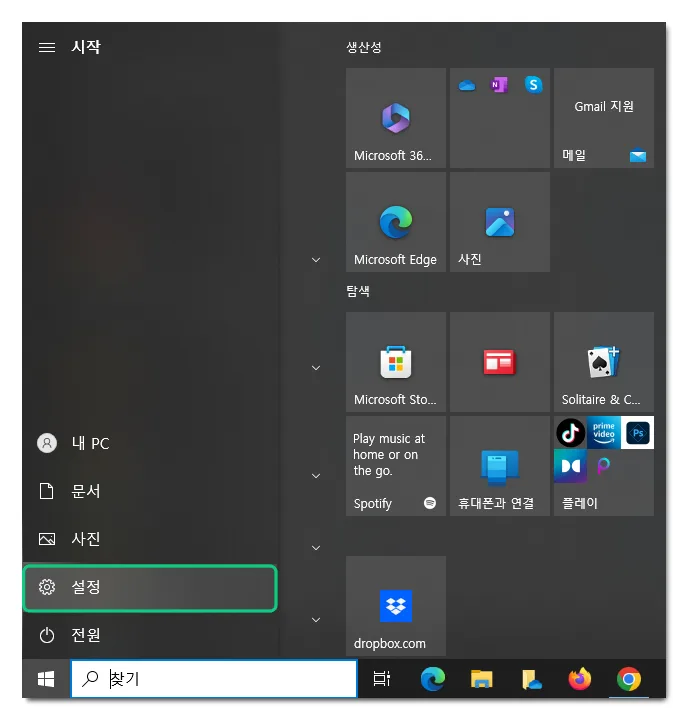Launch Skype from the folder tile
Viewport: 688px width, 720px height.
pos(533,85)
